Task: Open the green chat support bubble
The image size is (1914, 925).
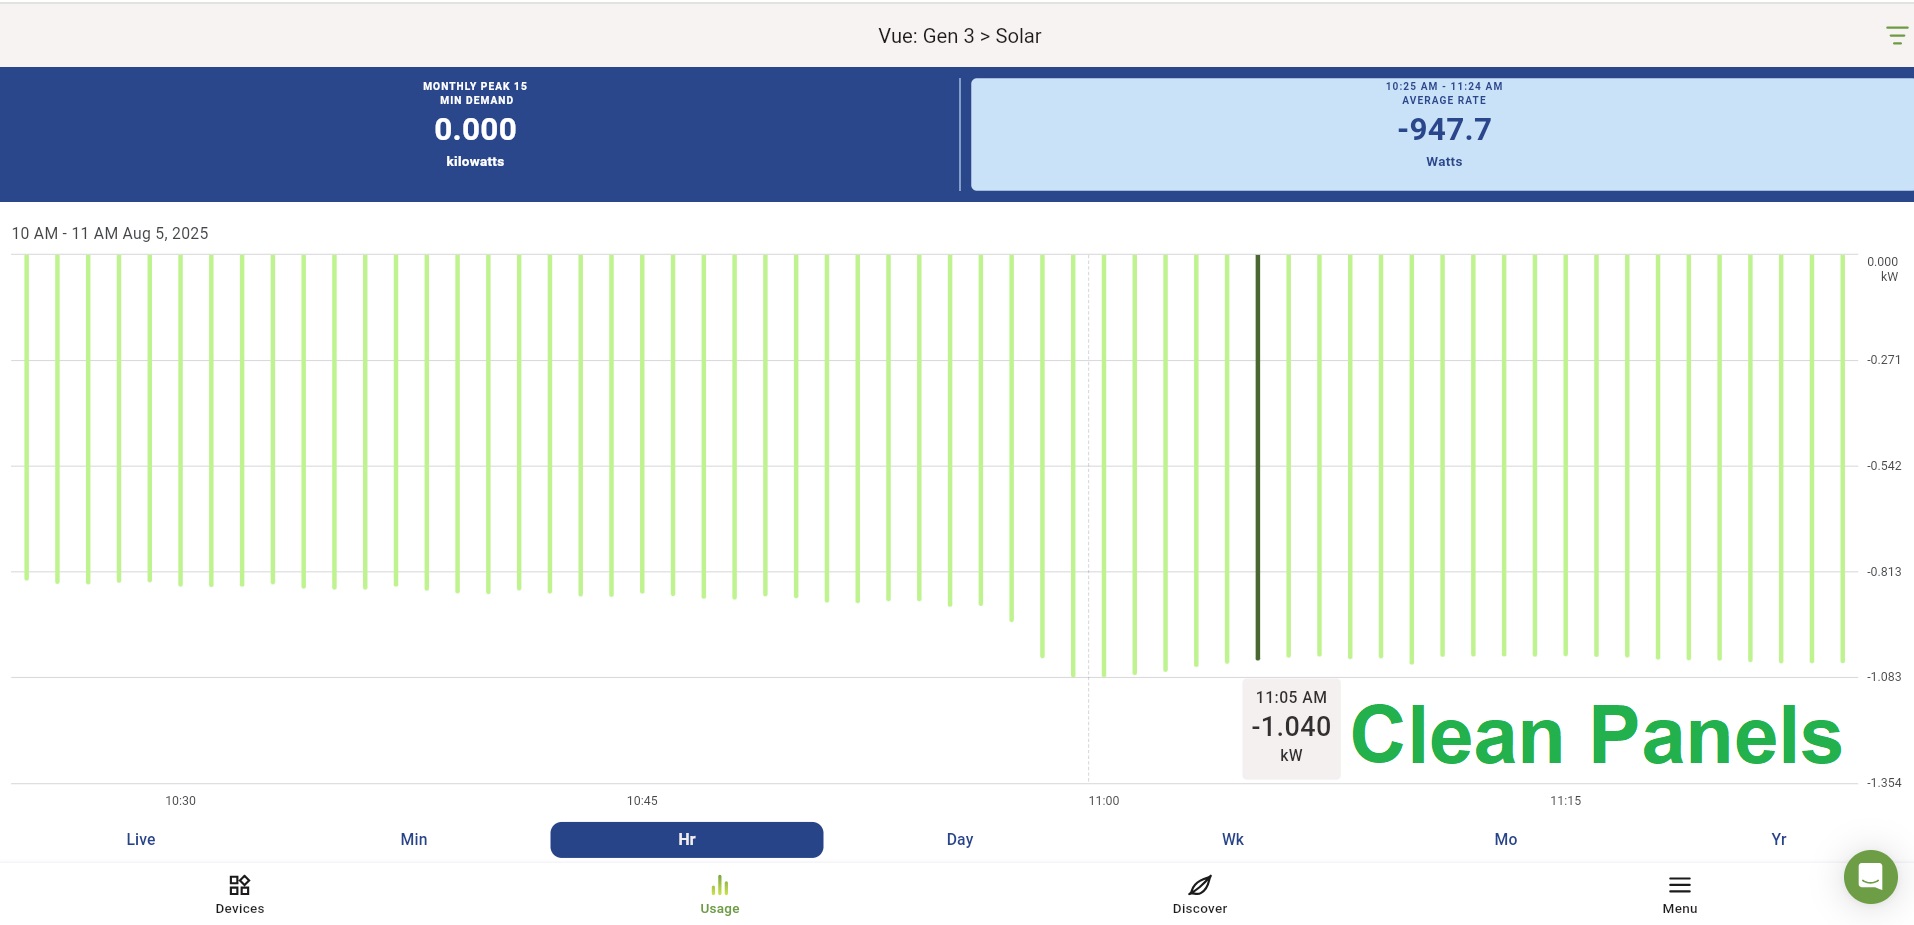Action: click(1870, 877)
